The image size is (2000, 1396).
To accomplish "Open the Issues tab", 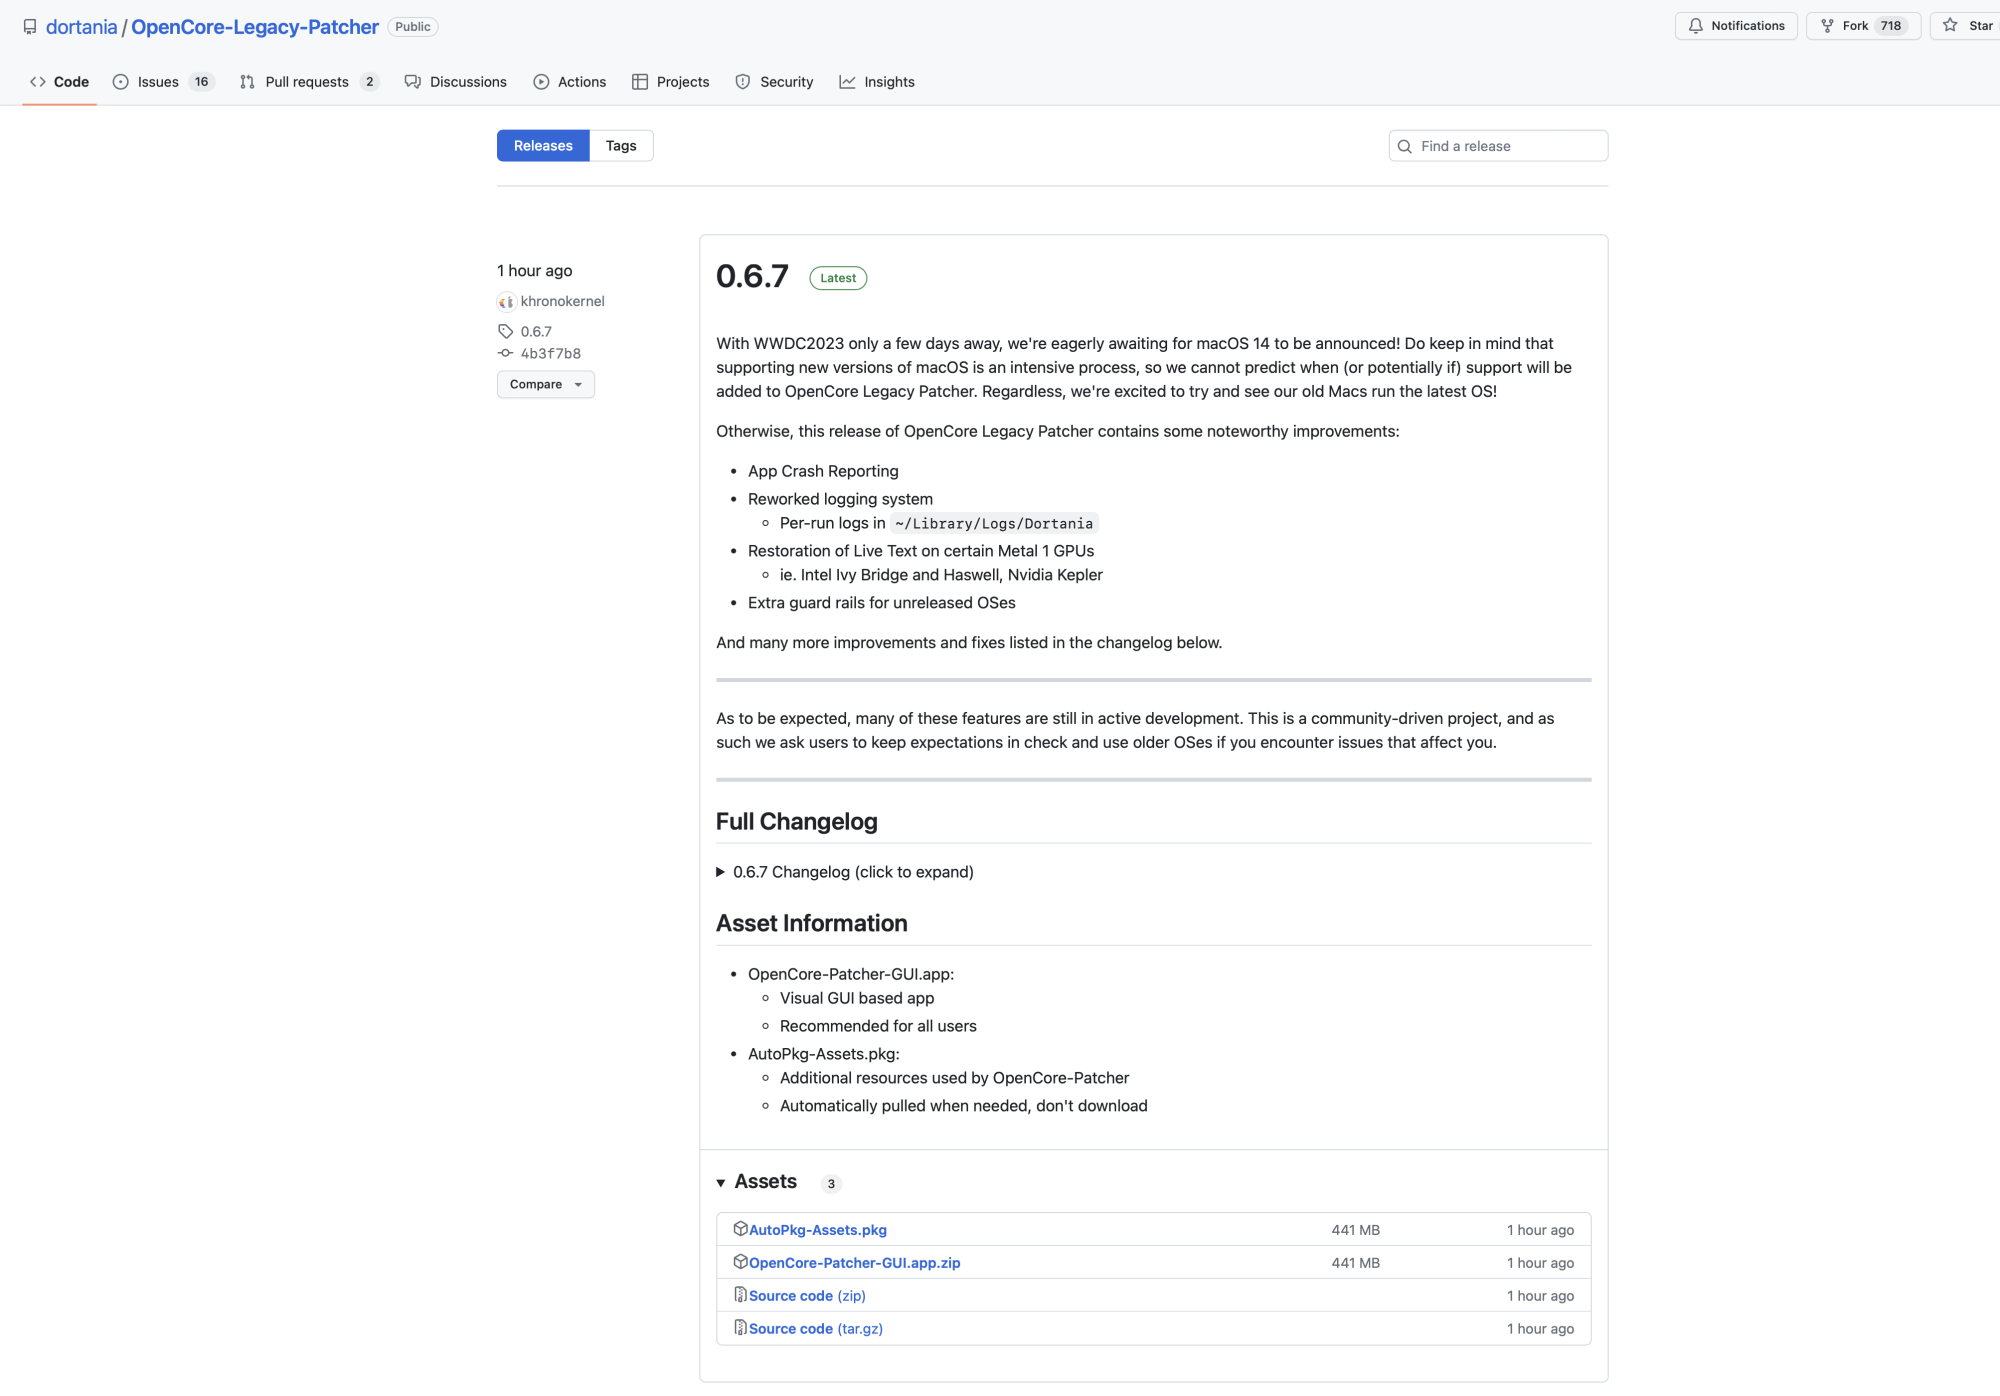I will click(158, 82).
